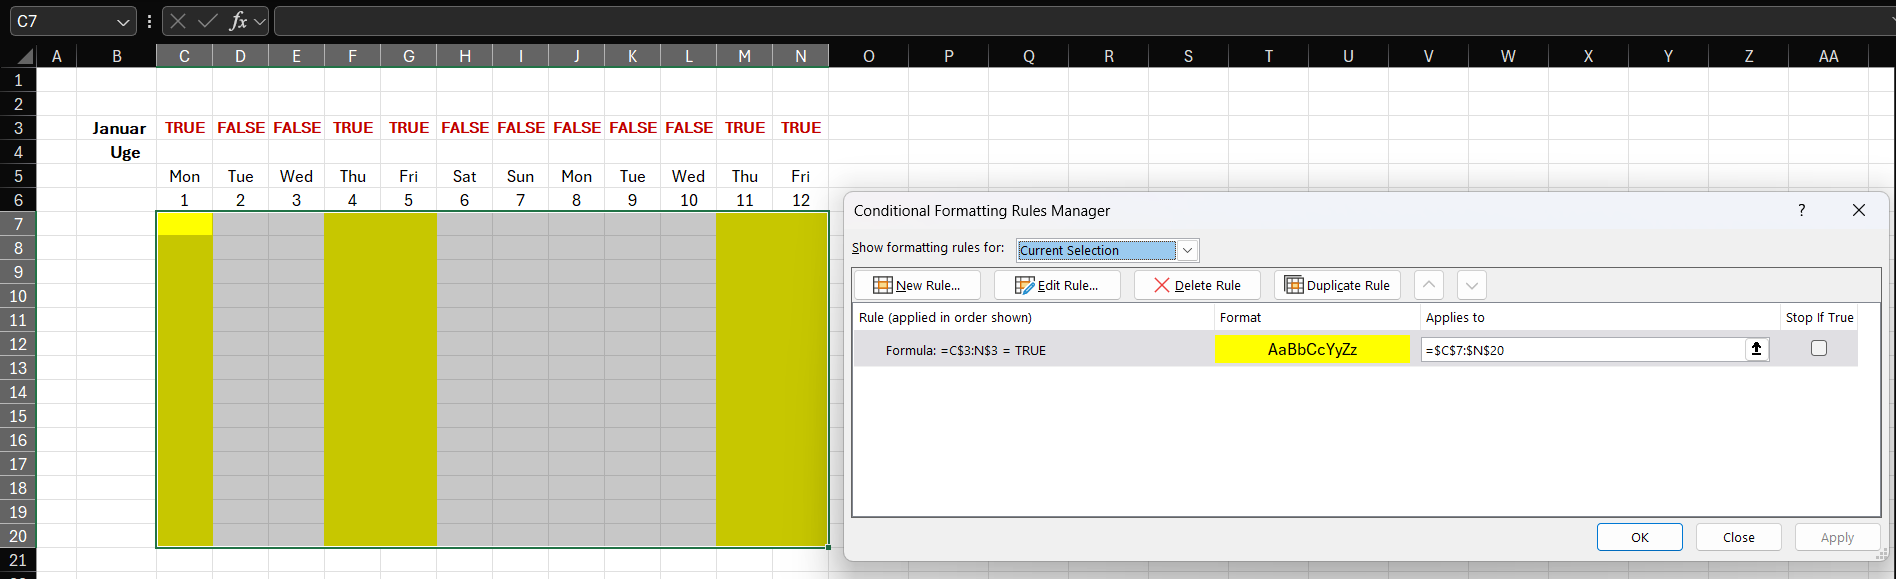Click the TRUE cell in column G

pyautogui.click(x=409, y=128)
